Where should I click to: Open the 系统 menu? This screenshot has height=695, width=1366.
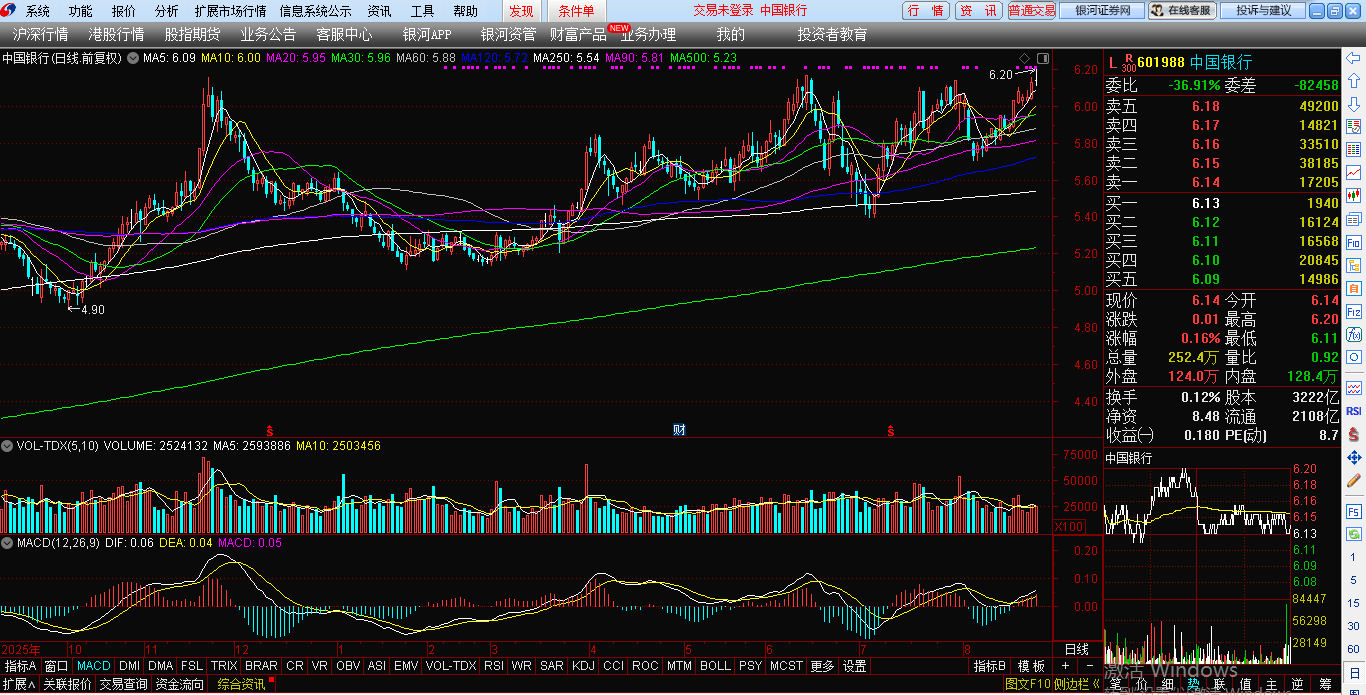(38, 11)
